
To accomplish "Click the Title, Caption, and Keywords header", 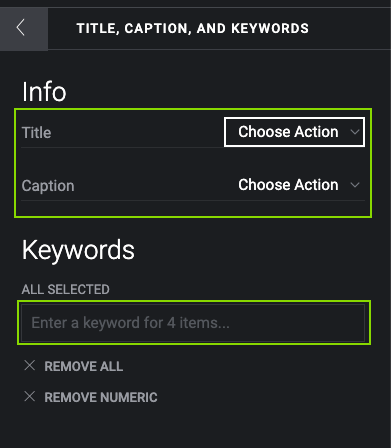I will click(193, 28).
